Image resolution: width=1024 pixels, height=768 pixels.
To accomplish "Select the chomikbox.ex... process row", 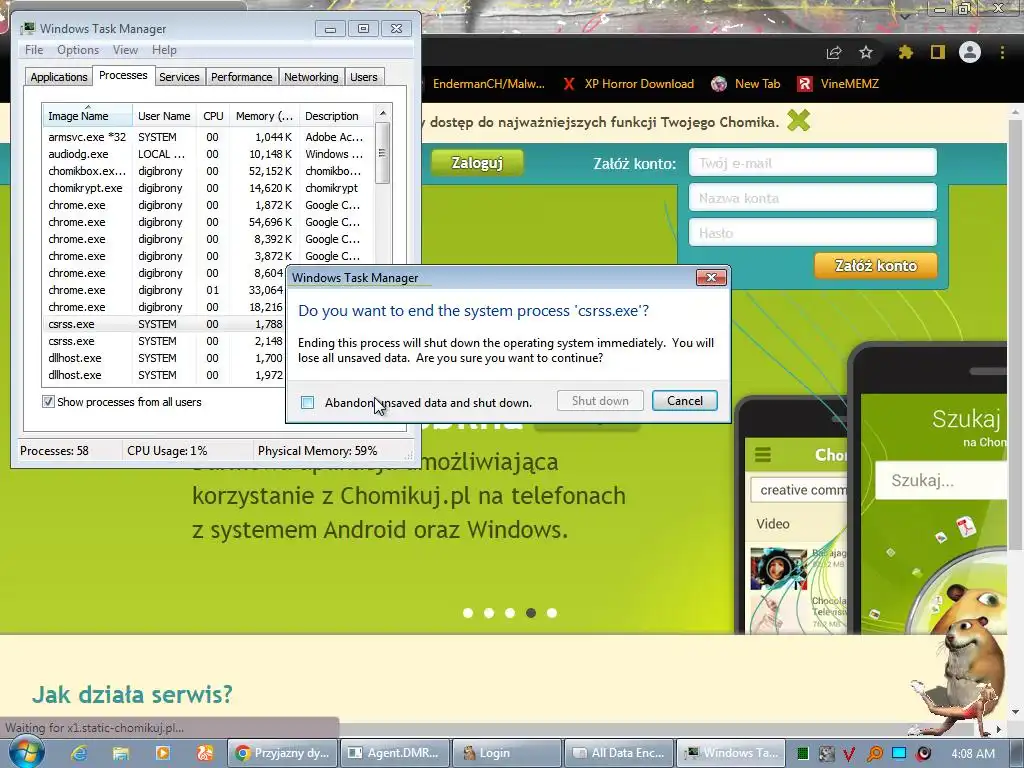I will [208, 171].
